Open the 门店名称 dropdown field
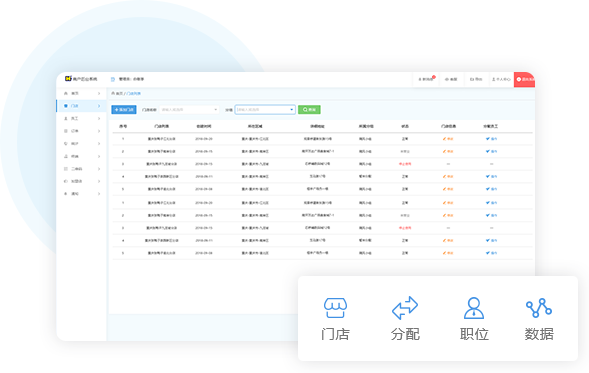Image resolution: width=589 pixels, height=373 pixels. click(x=189, y=110)
